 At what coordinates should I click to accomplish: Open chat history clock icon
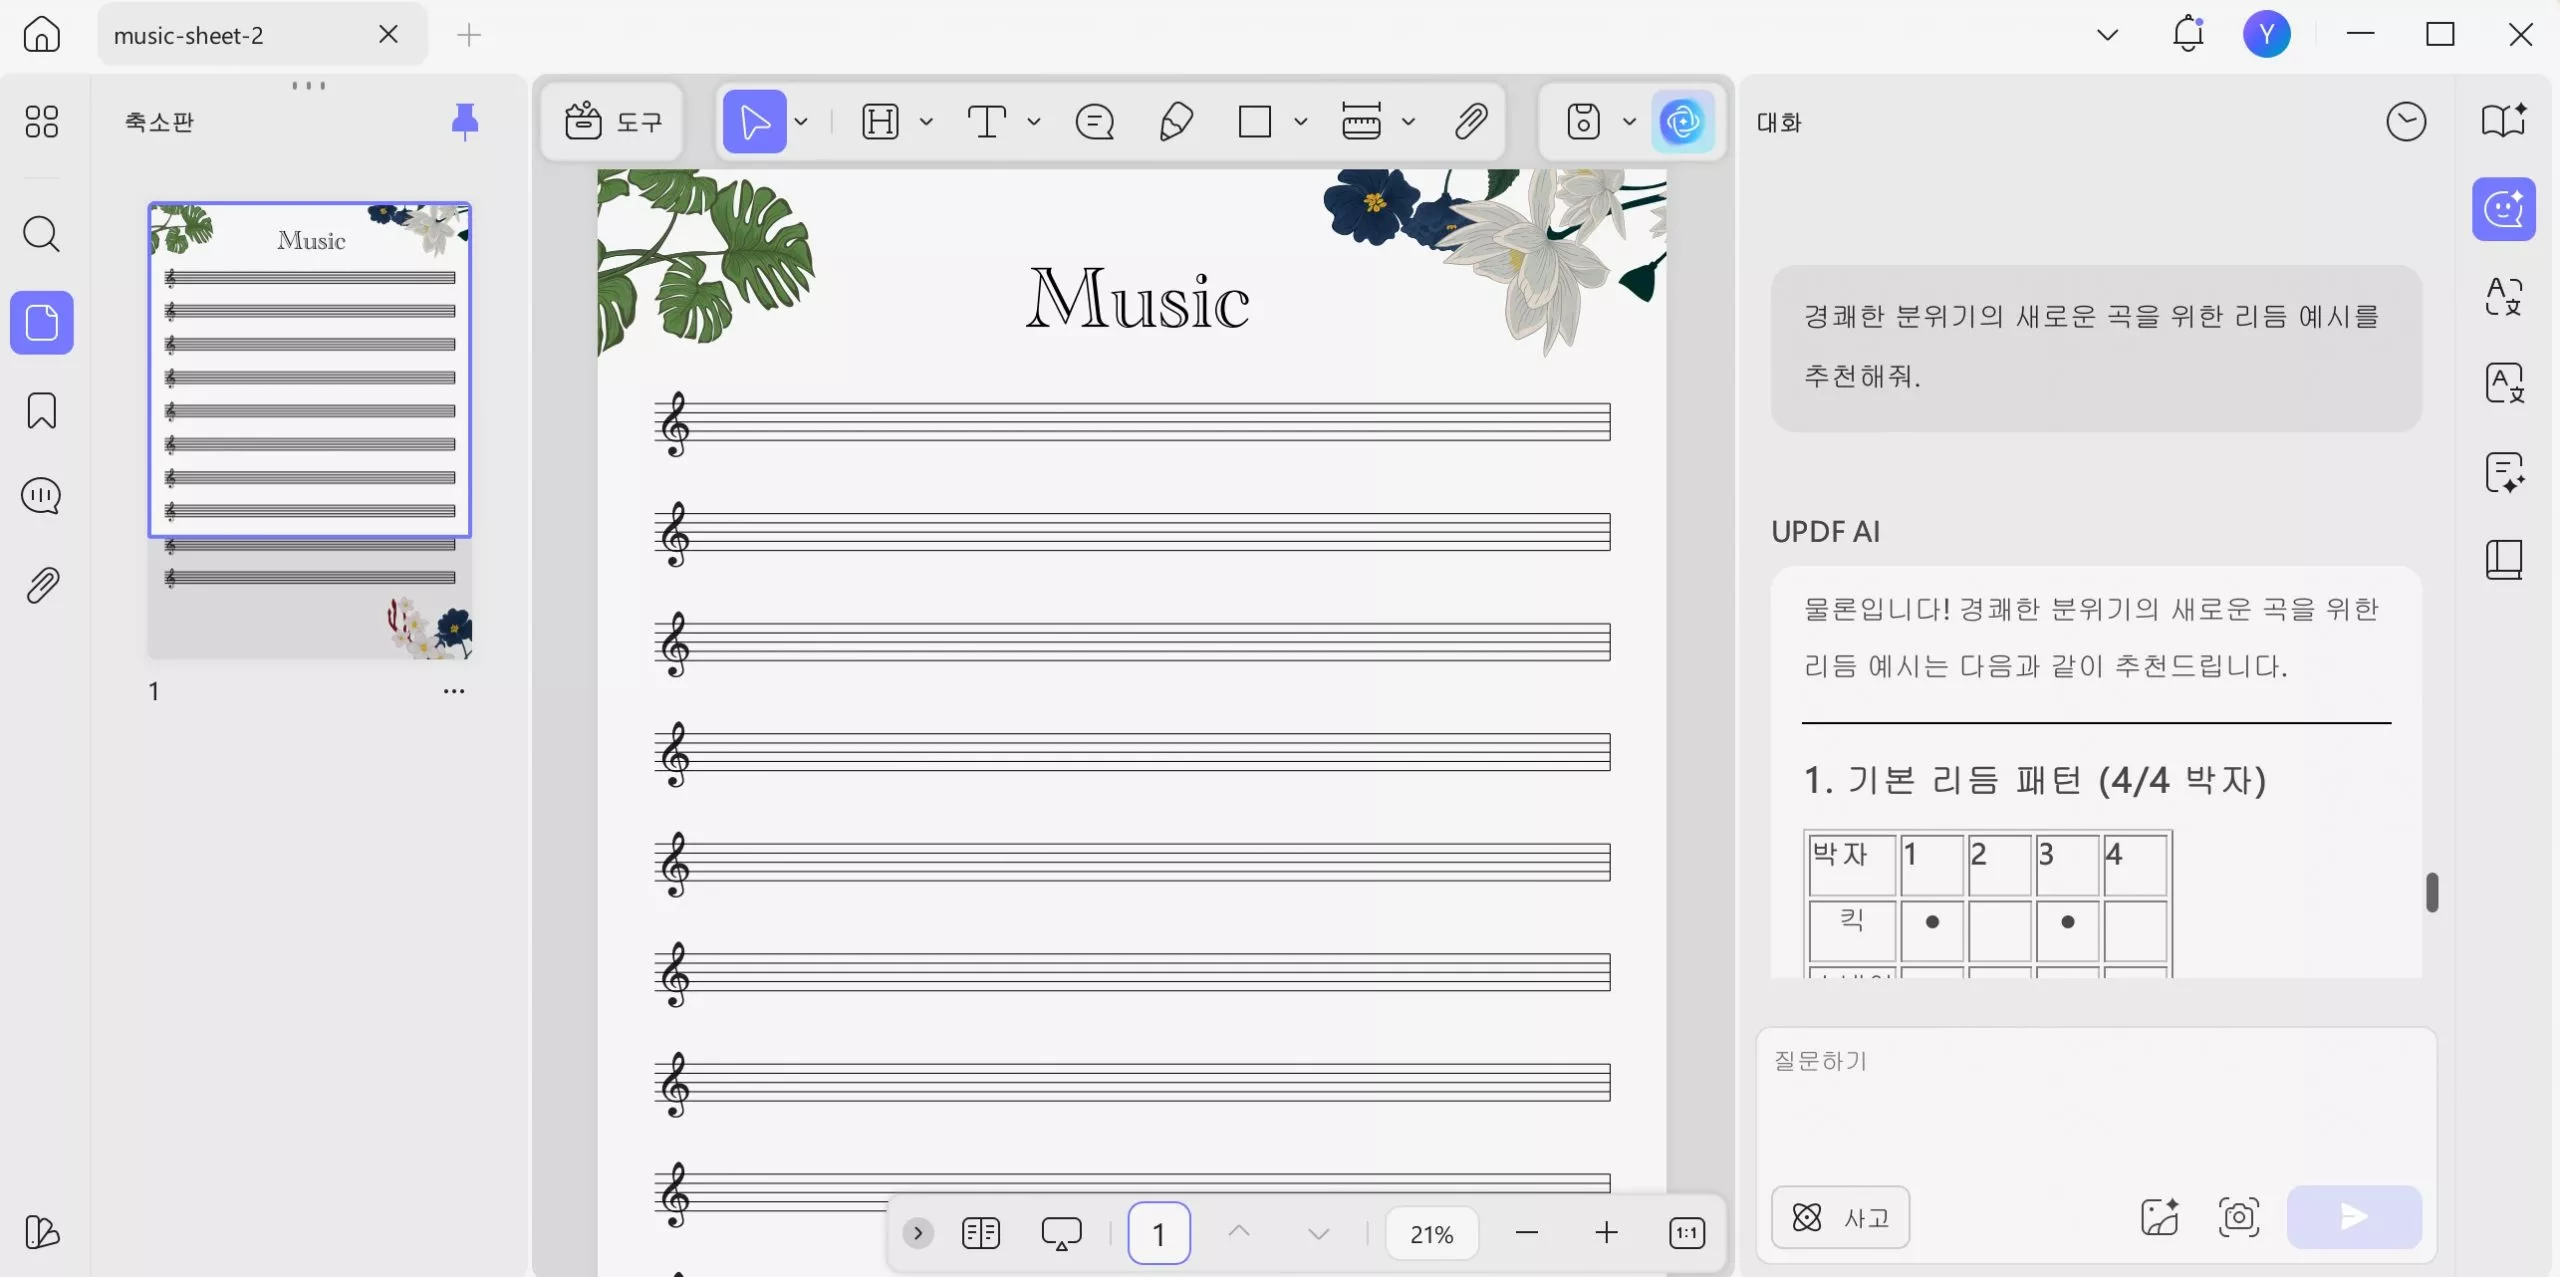[2406, 122]
